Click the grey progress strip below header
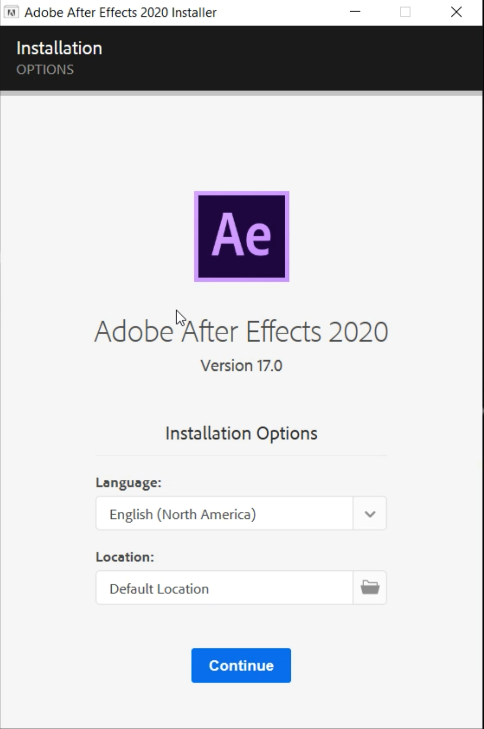The height and width of the screenshot is (729, 484). pyautogui.click(x=242, y=93)
